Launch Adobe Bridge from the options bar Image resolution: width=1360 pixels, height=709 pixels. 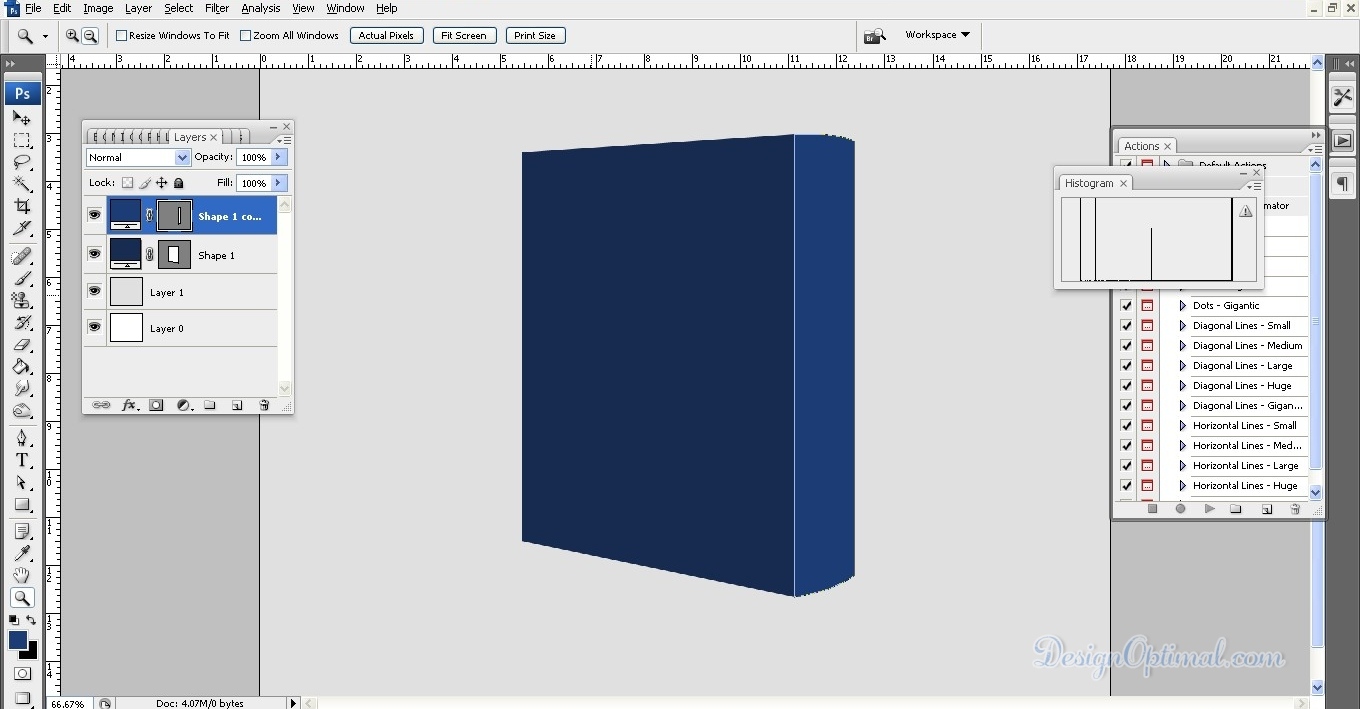tap(875, 36)
